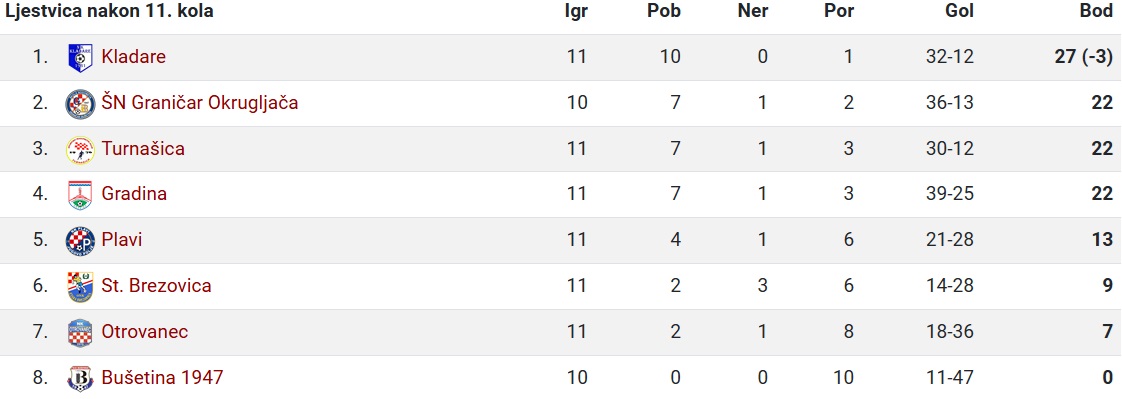Open the Bušetina 1947 team link
Image resolution: width=1122 pixels, height=399 pixels.
coord(162,378)
